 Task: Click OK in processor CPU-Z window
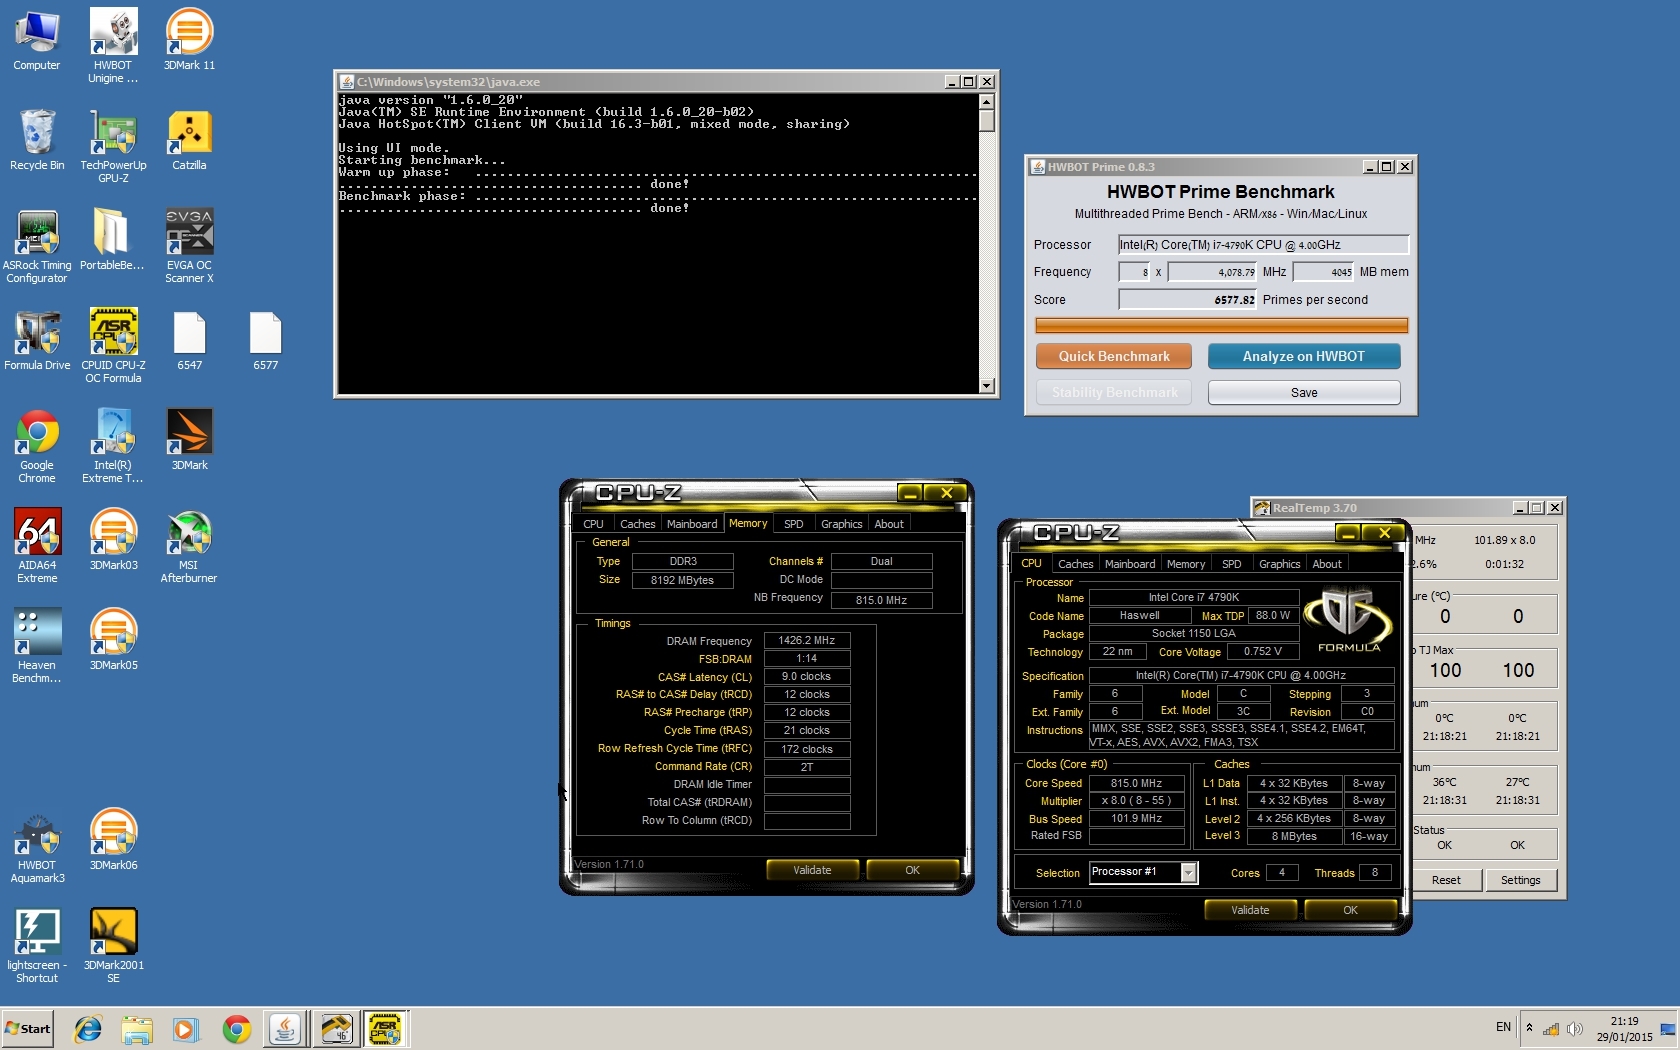click(1350, 910)
